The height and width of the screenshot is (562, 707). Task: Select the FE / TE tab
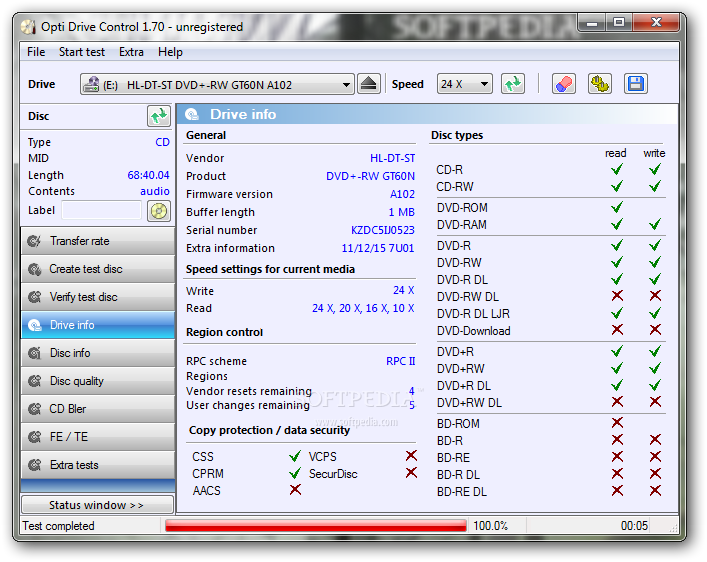(x=98, y=437)
